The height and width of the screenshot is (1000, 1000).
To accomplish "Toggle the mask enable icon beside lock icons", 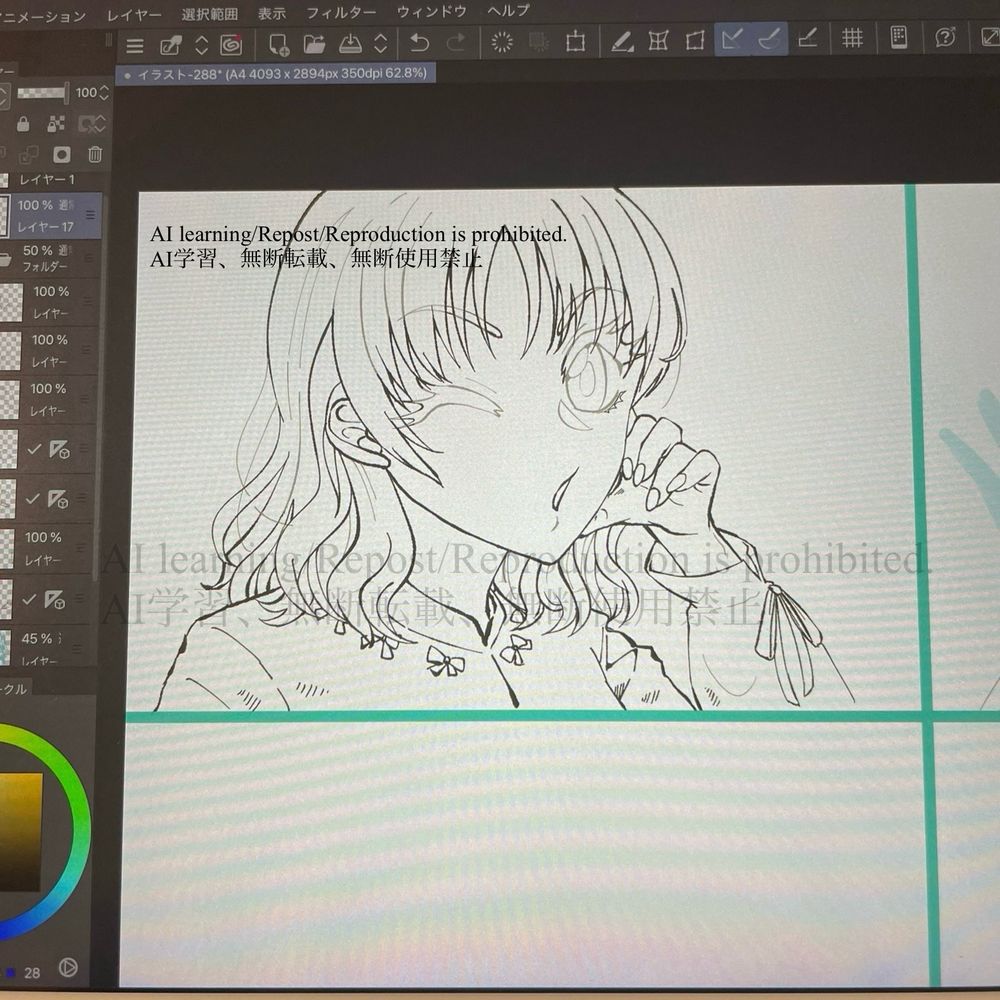I will 87,124.
